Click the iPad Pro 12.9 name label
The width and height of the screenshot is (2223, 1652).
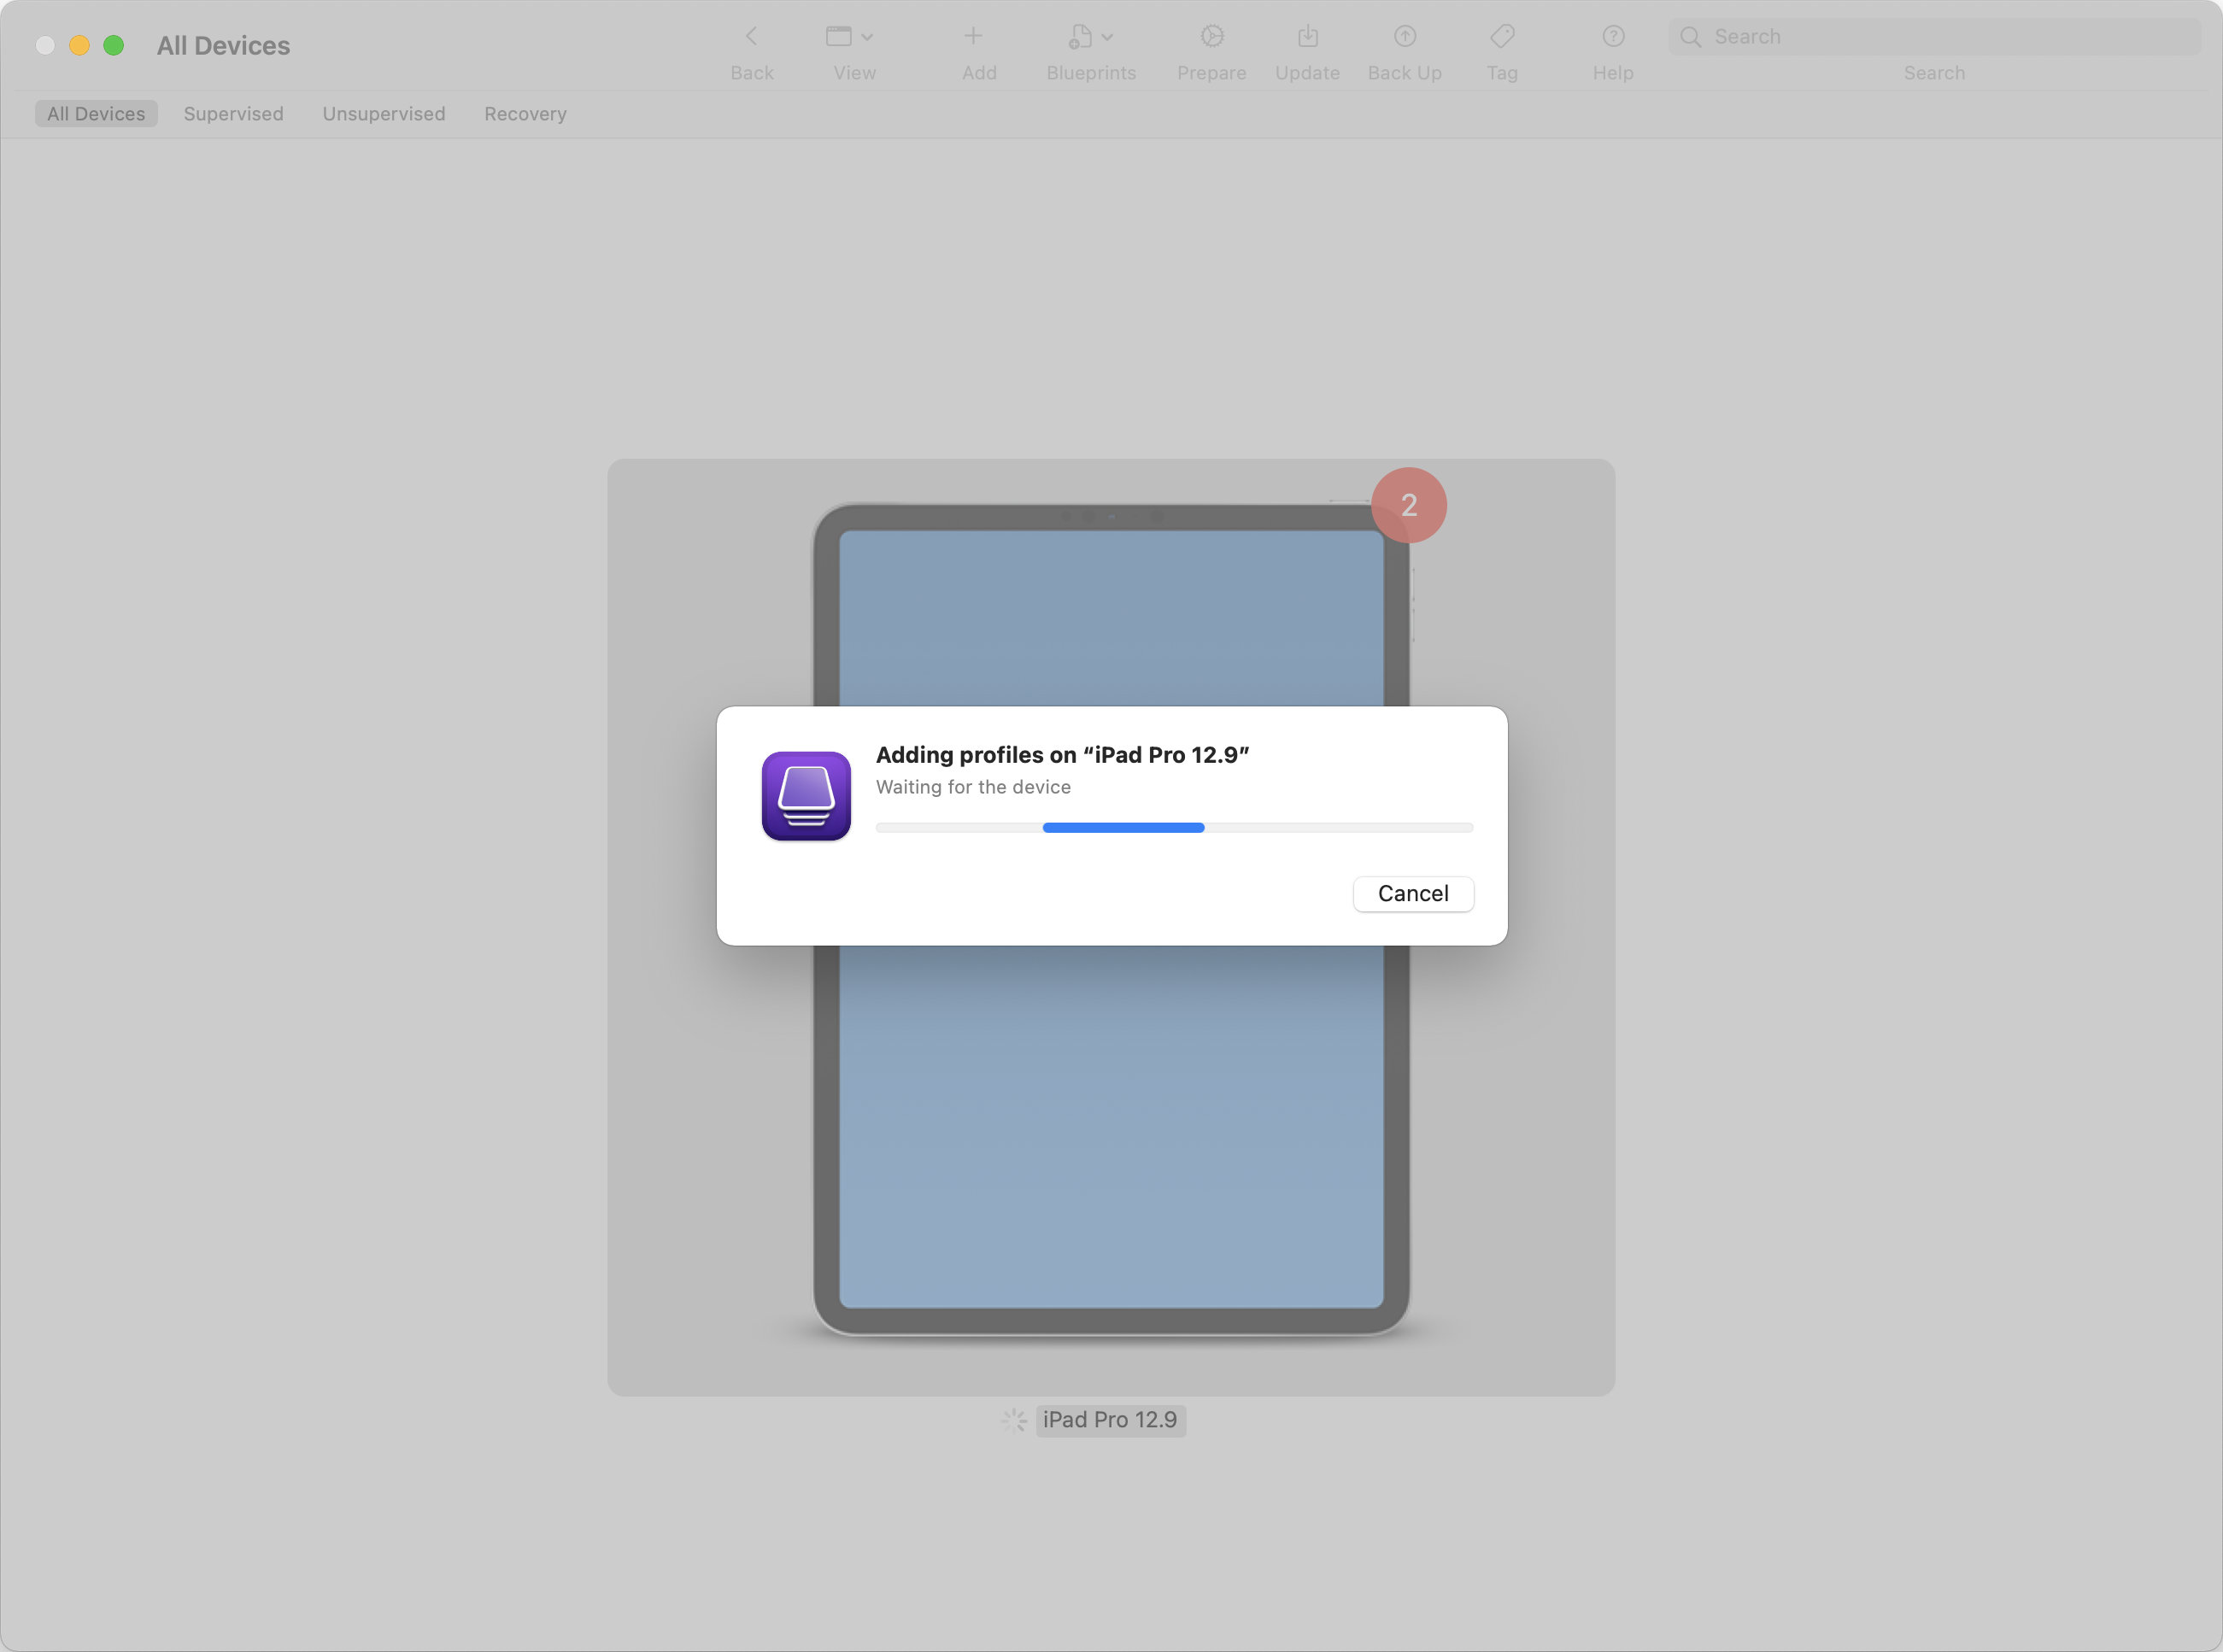[x=1110, y=1420]
